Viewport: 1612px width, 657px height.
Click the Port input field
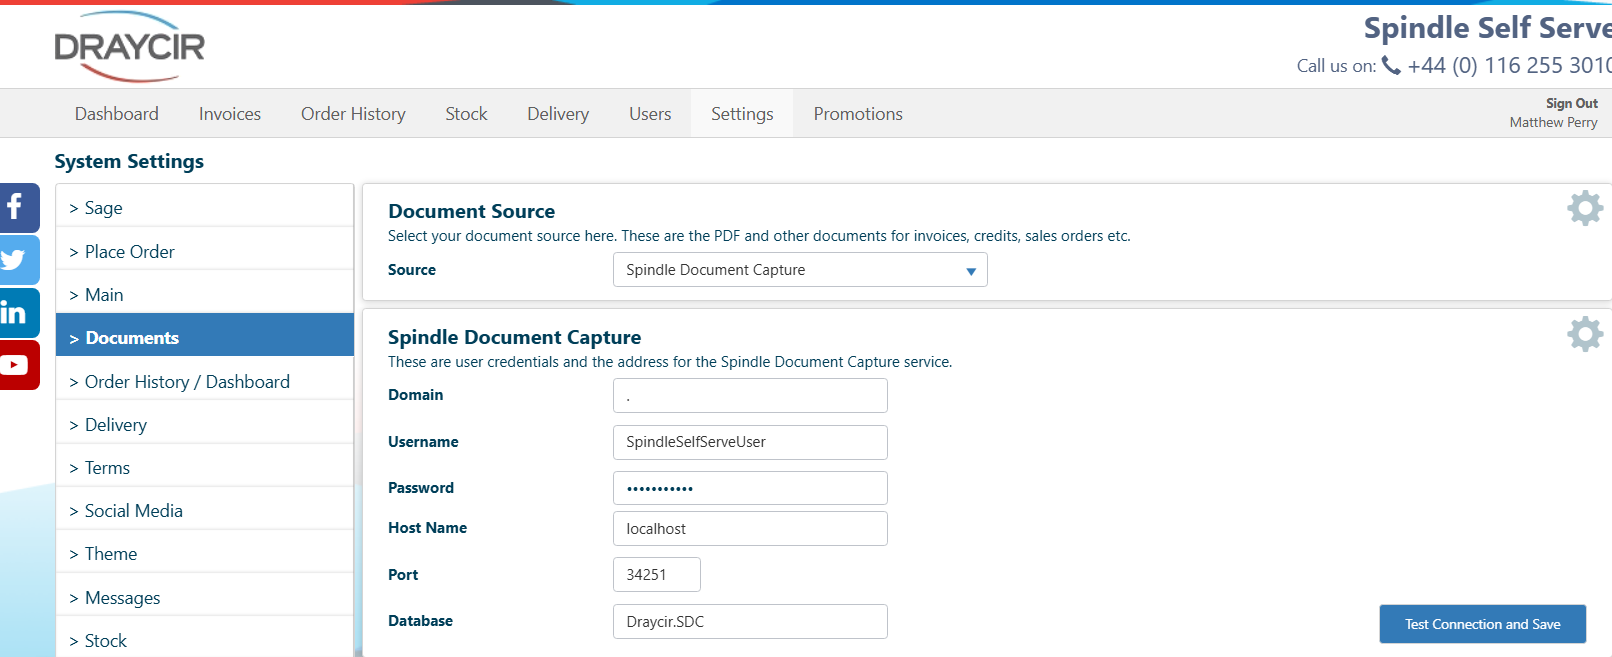click(656, 575)
